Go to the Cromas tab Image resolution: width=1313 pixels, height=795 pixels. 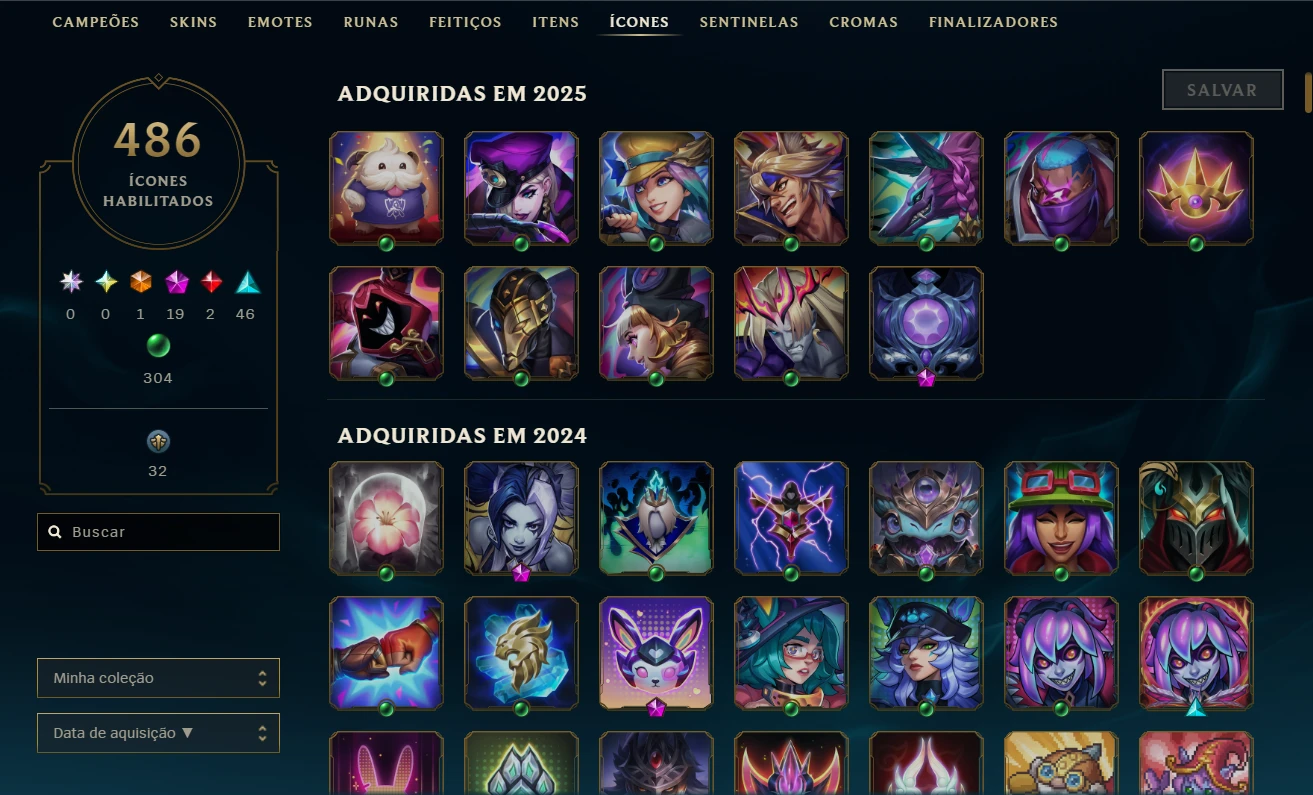863,22
